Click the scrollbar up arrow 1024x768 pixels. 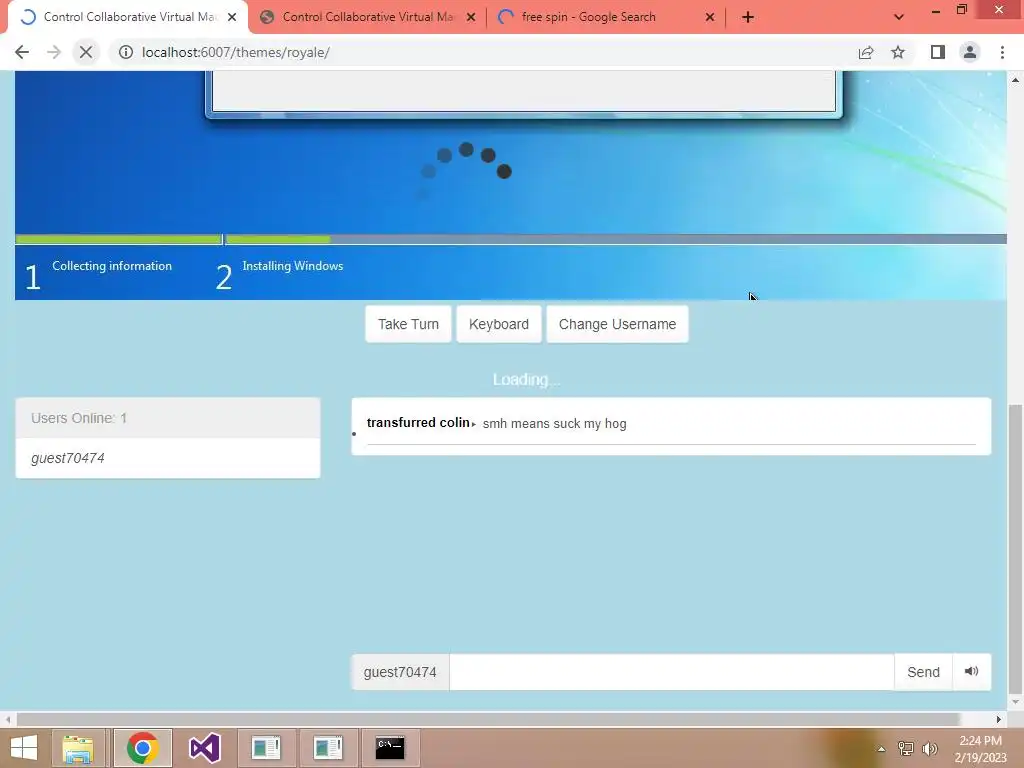(x=1016, y=80)
